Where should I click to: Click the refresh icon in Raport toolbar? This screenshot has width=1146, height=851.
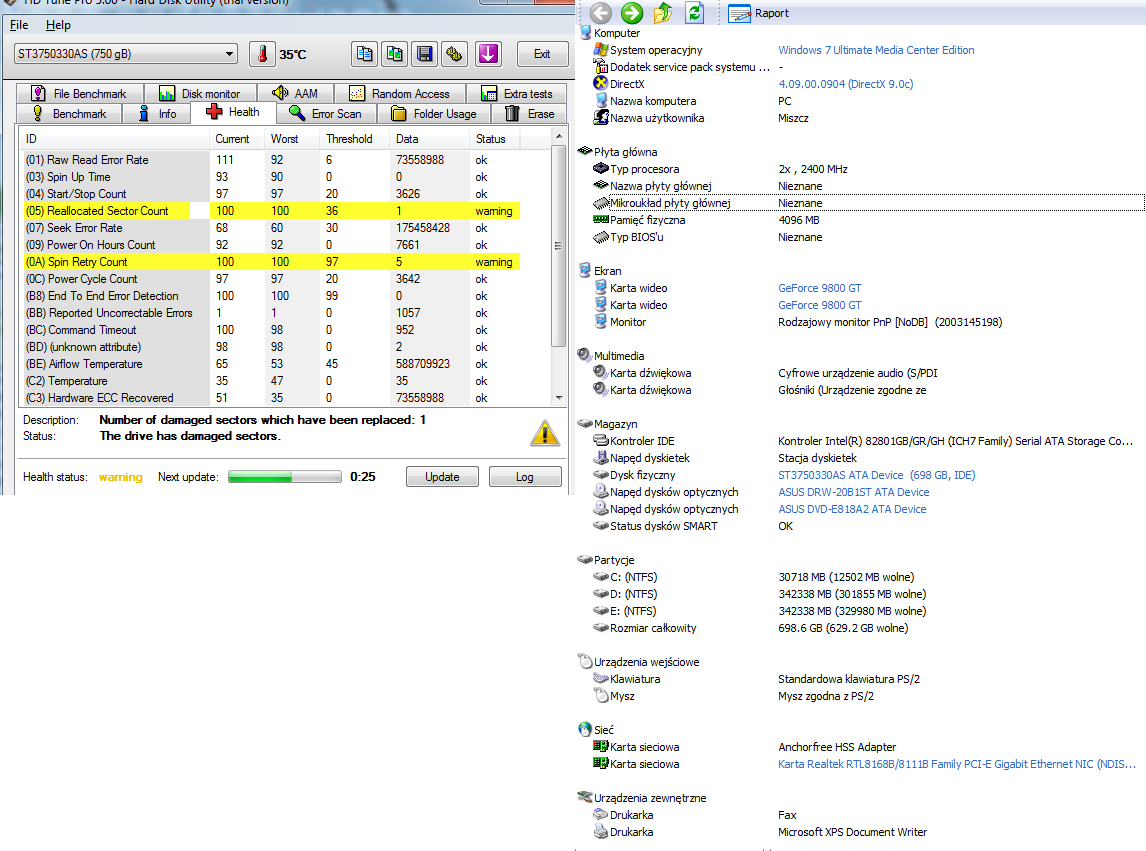[x=694, y=12]
